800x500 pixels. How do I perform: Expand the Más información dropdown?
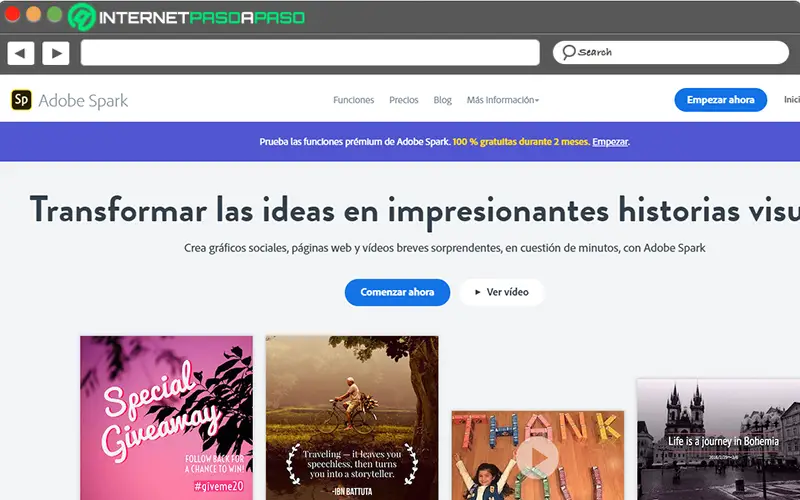tap(503, 100)
